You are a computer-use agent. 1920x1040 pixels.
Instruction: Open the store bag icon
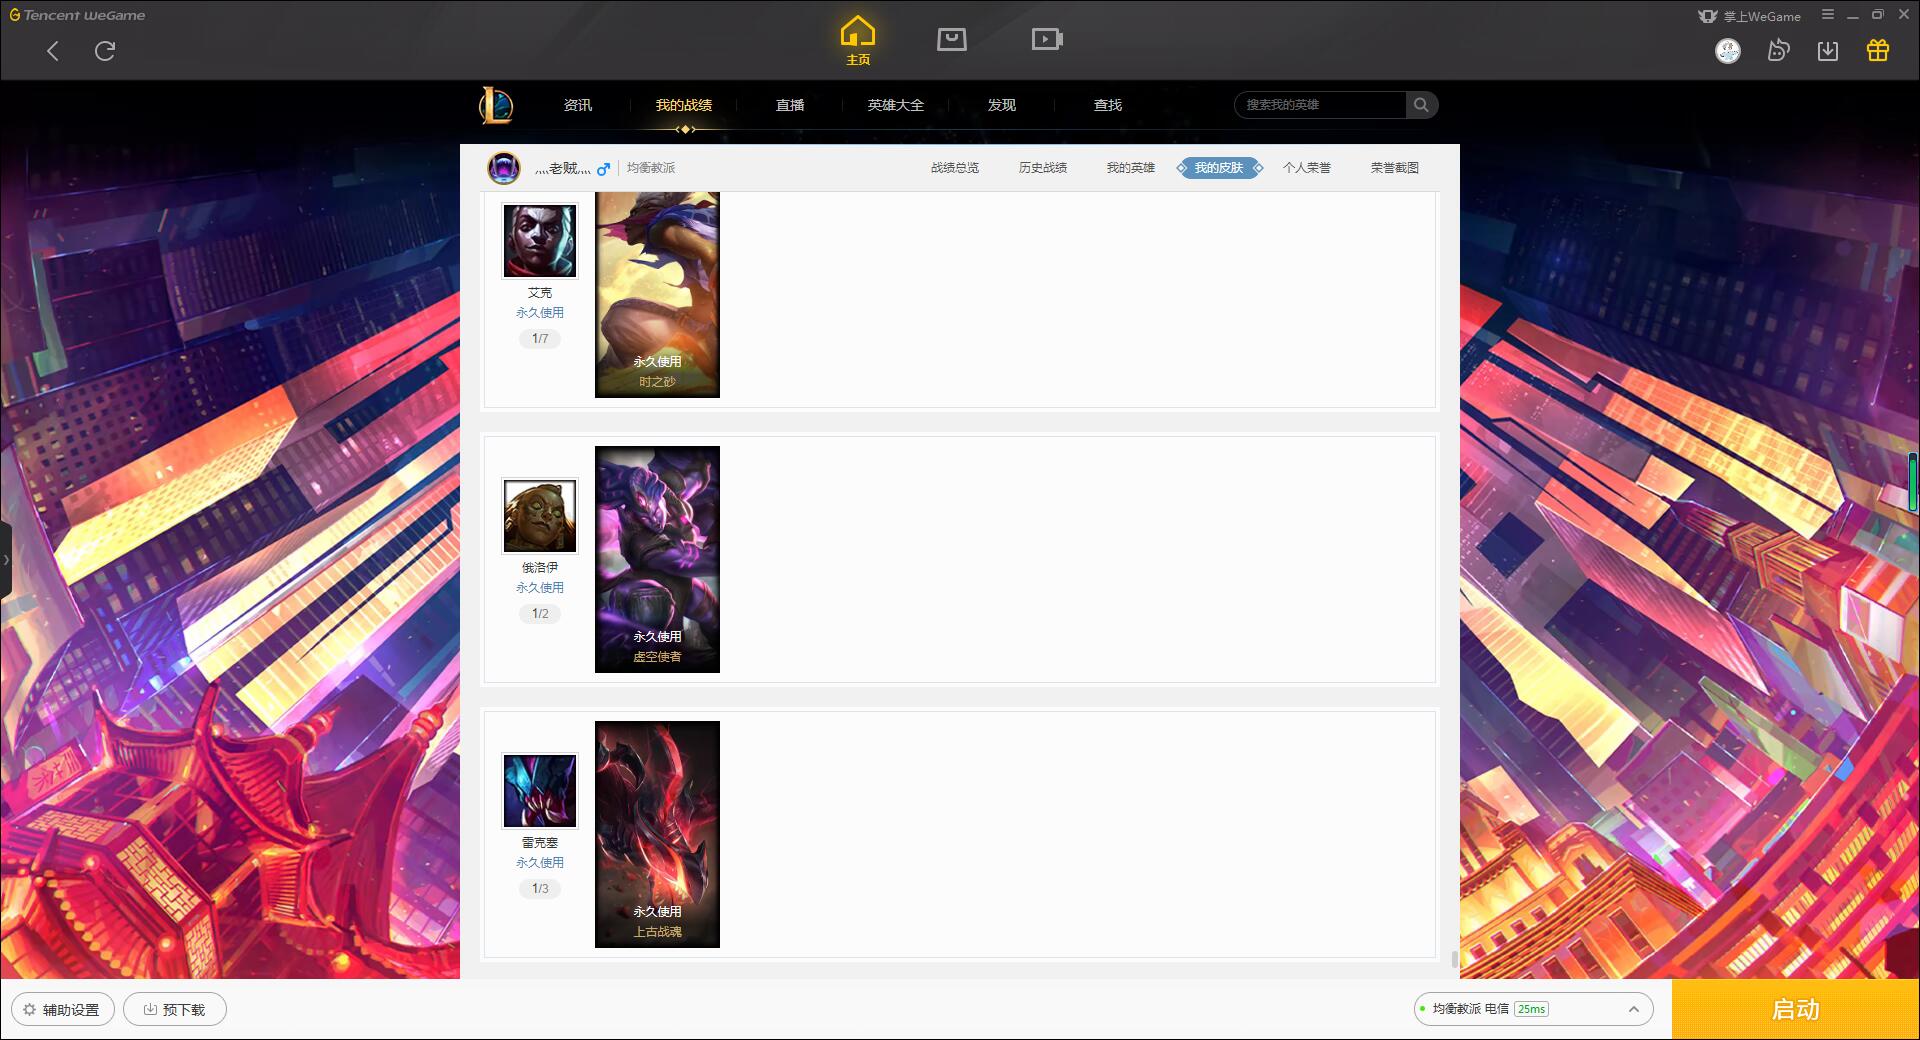[952, 39]
